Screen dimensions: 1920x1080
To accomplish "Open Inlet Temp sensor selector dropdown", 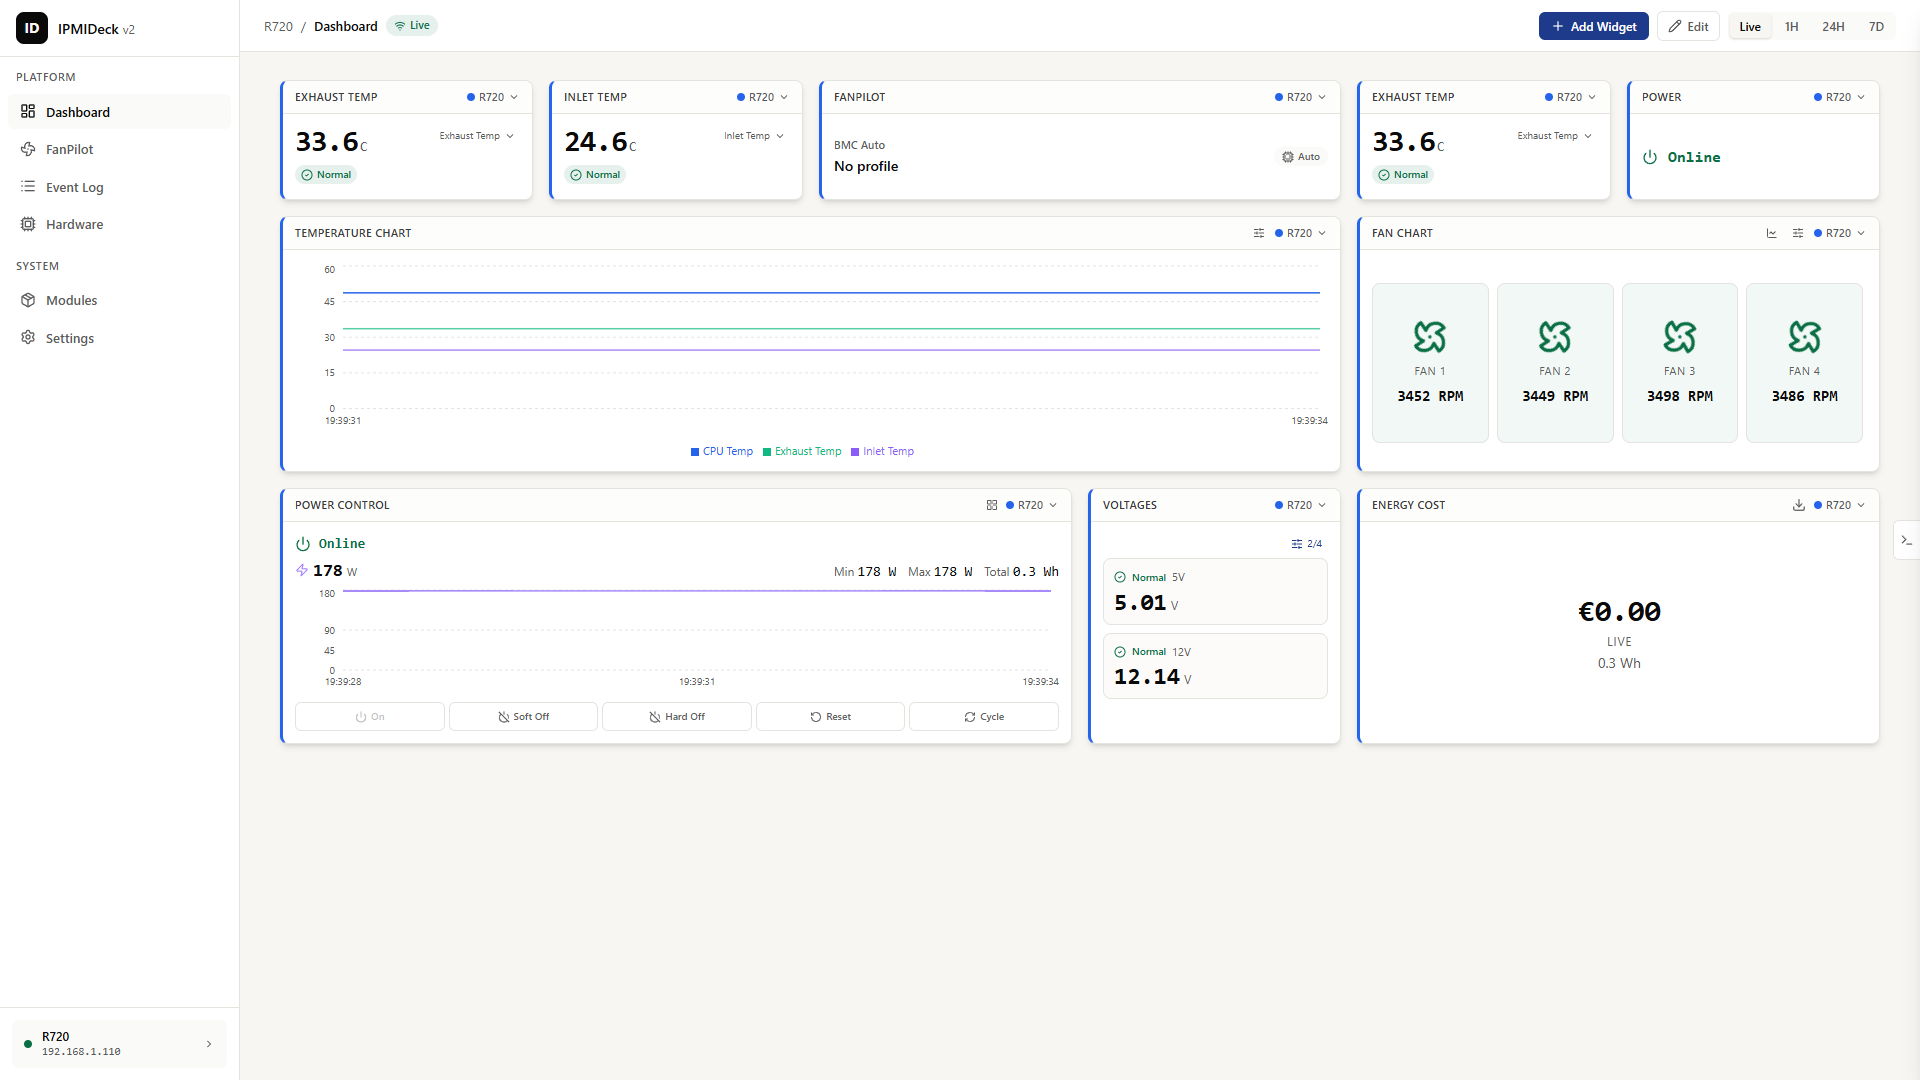I will (754, 136).
